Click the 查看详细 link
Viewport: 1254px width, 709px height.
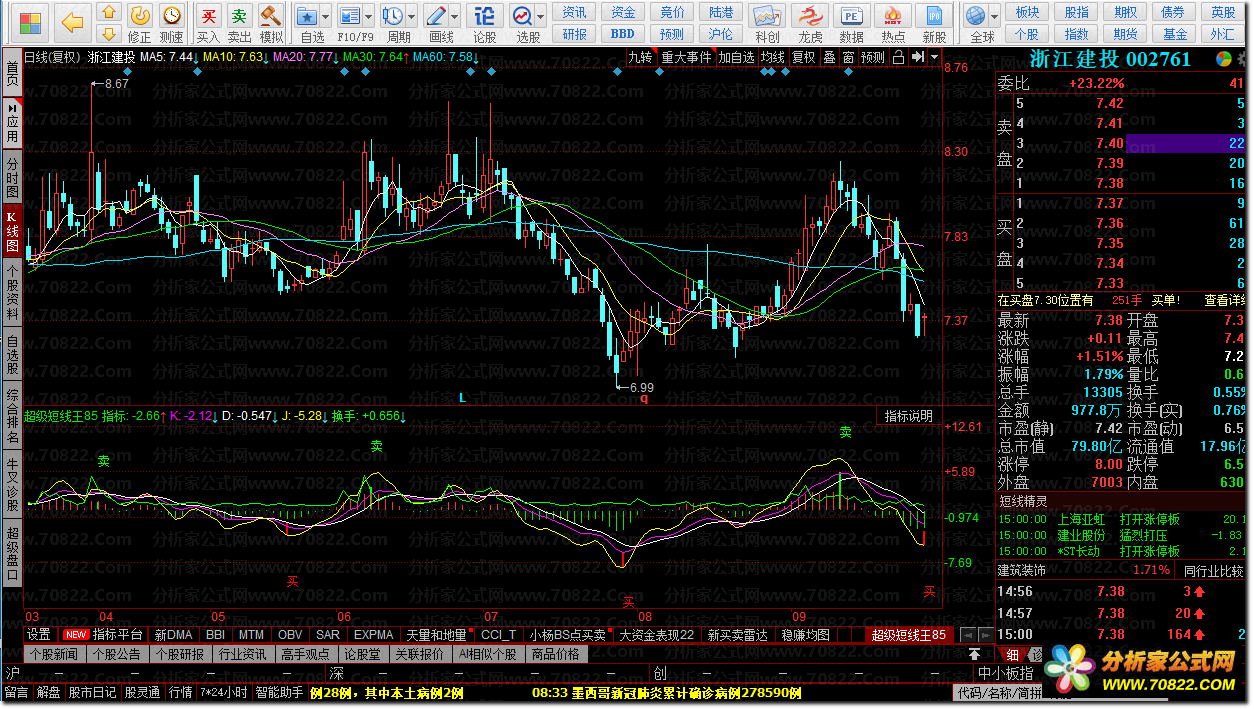pyautogui.click(x=1225, y=300)
